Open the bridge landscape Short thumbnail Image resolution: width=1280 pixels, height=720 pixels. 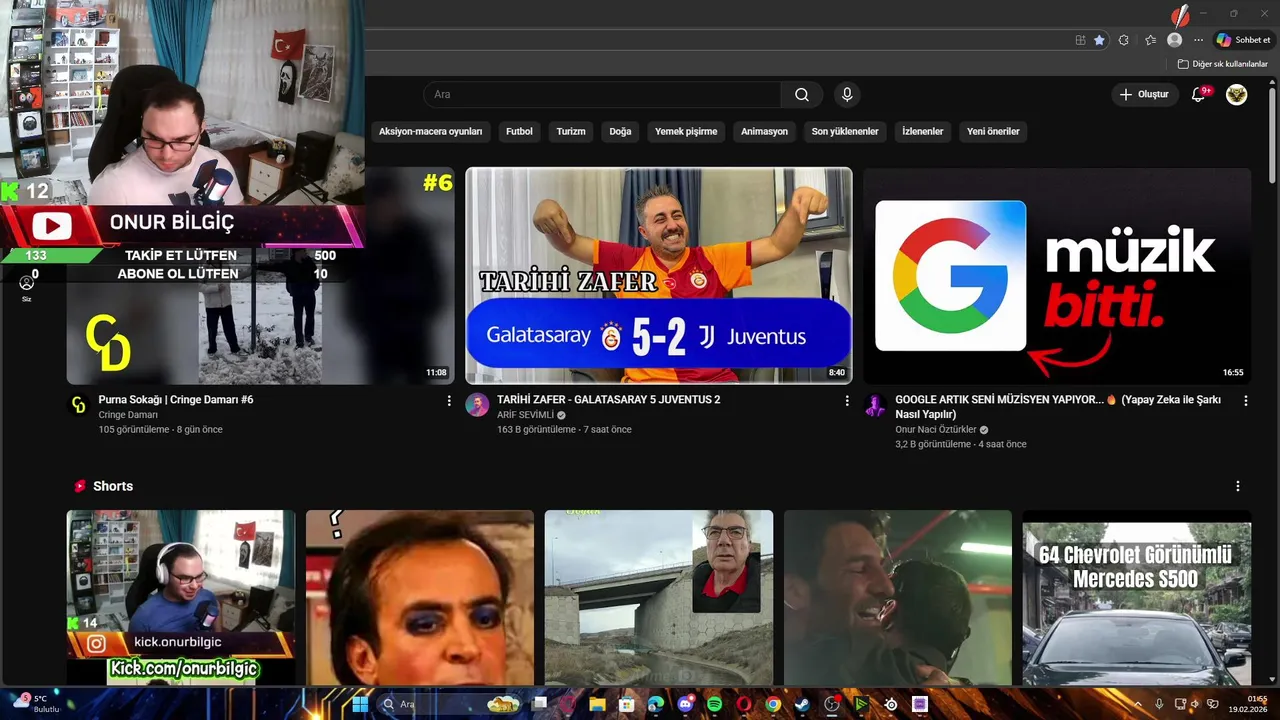tap(659, 598)
